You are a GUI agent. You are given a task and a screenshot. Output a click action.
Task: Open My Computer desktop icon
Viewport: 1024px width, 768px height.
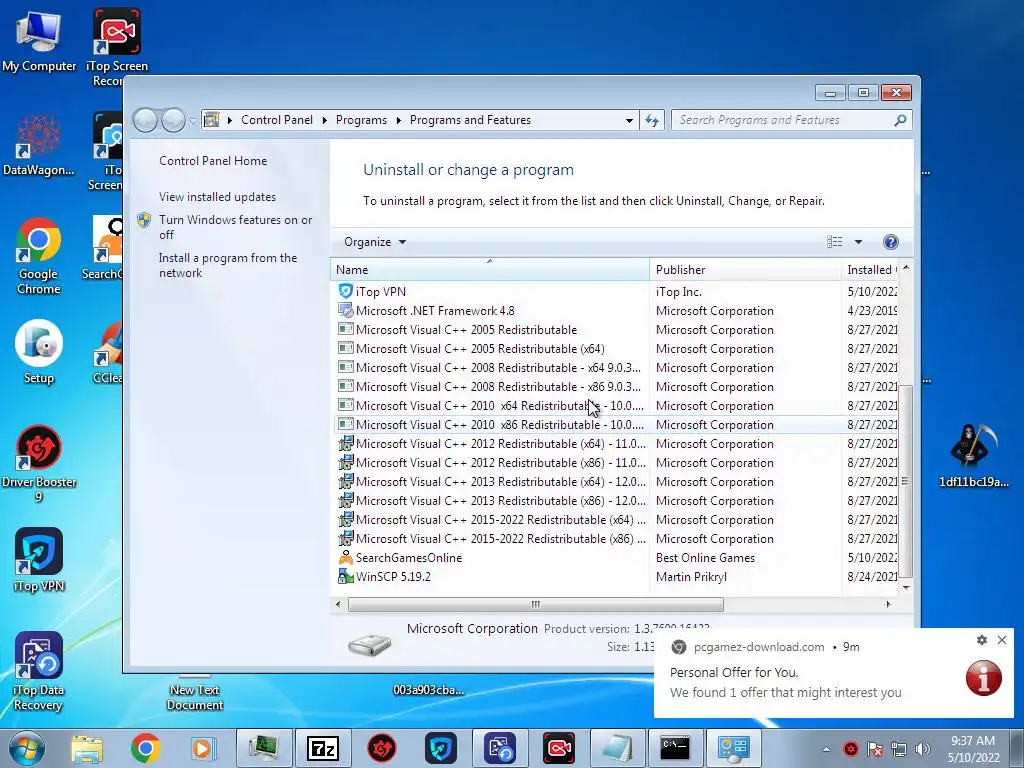pyautogui.click(x=39, y=40)
